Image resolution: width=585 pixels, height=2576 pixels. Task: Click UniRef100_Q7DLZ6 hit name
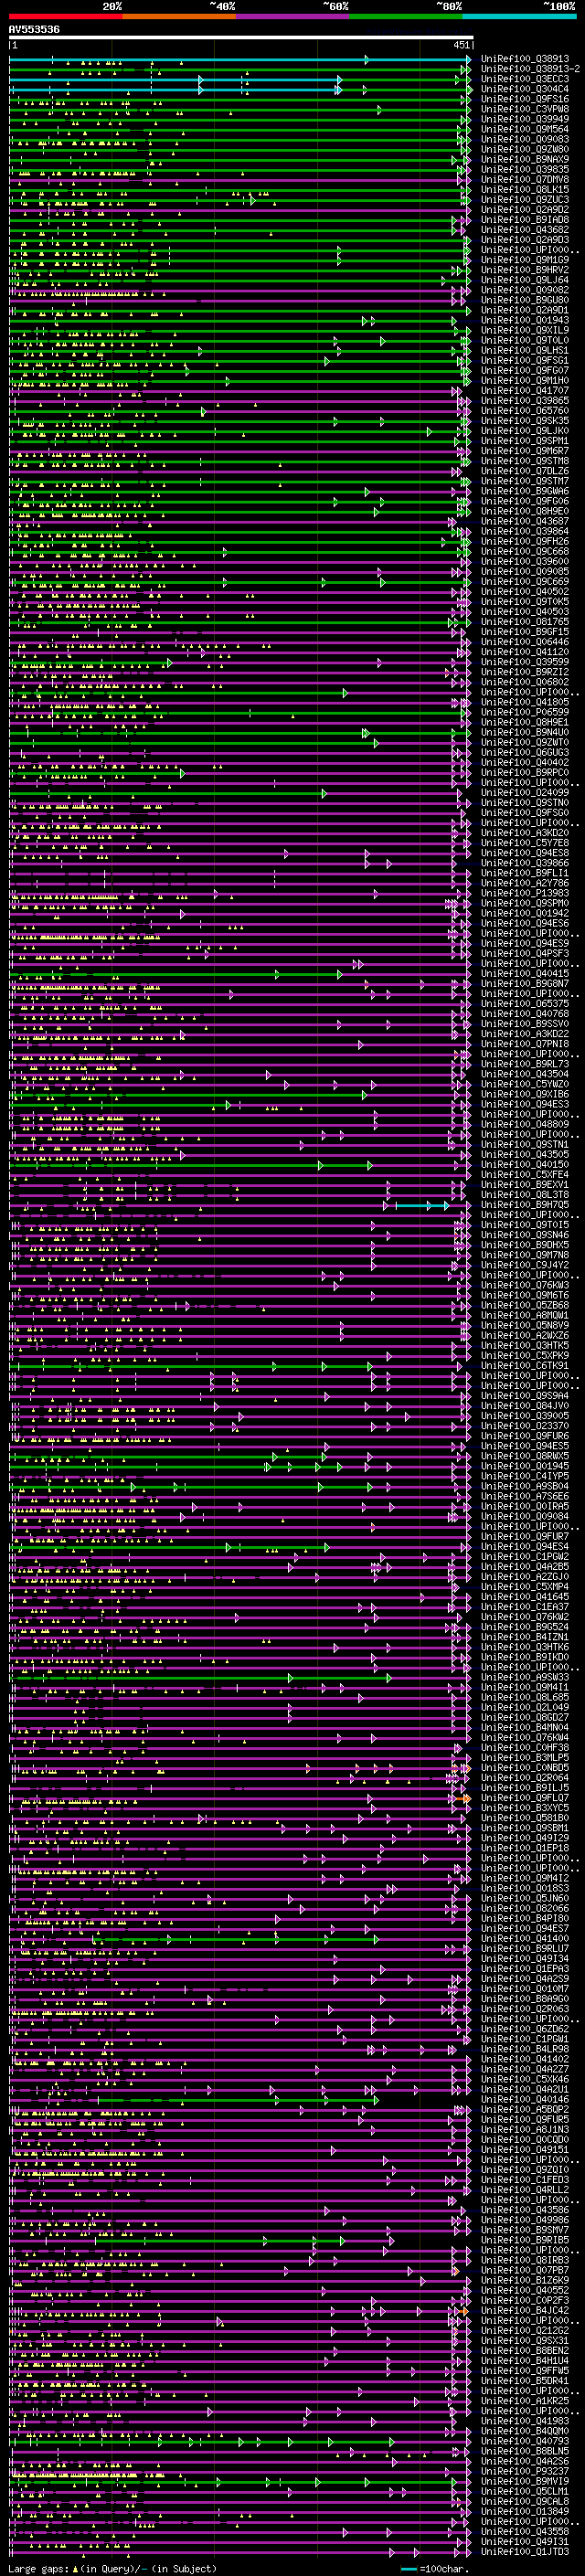[x=525, y=471]
